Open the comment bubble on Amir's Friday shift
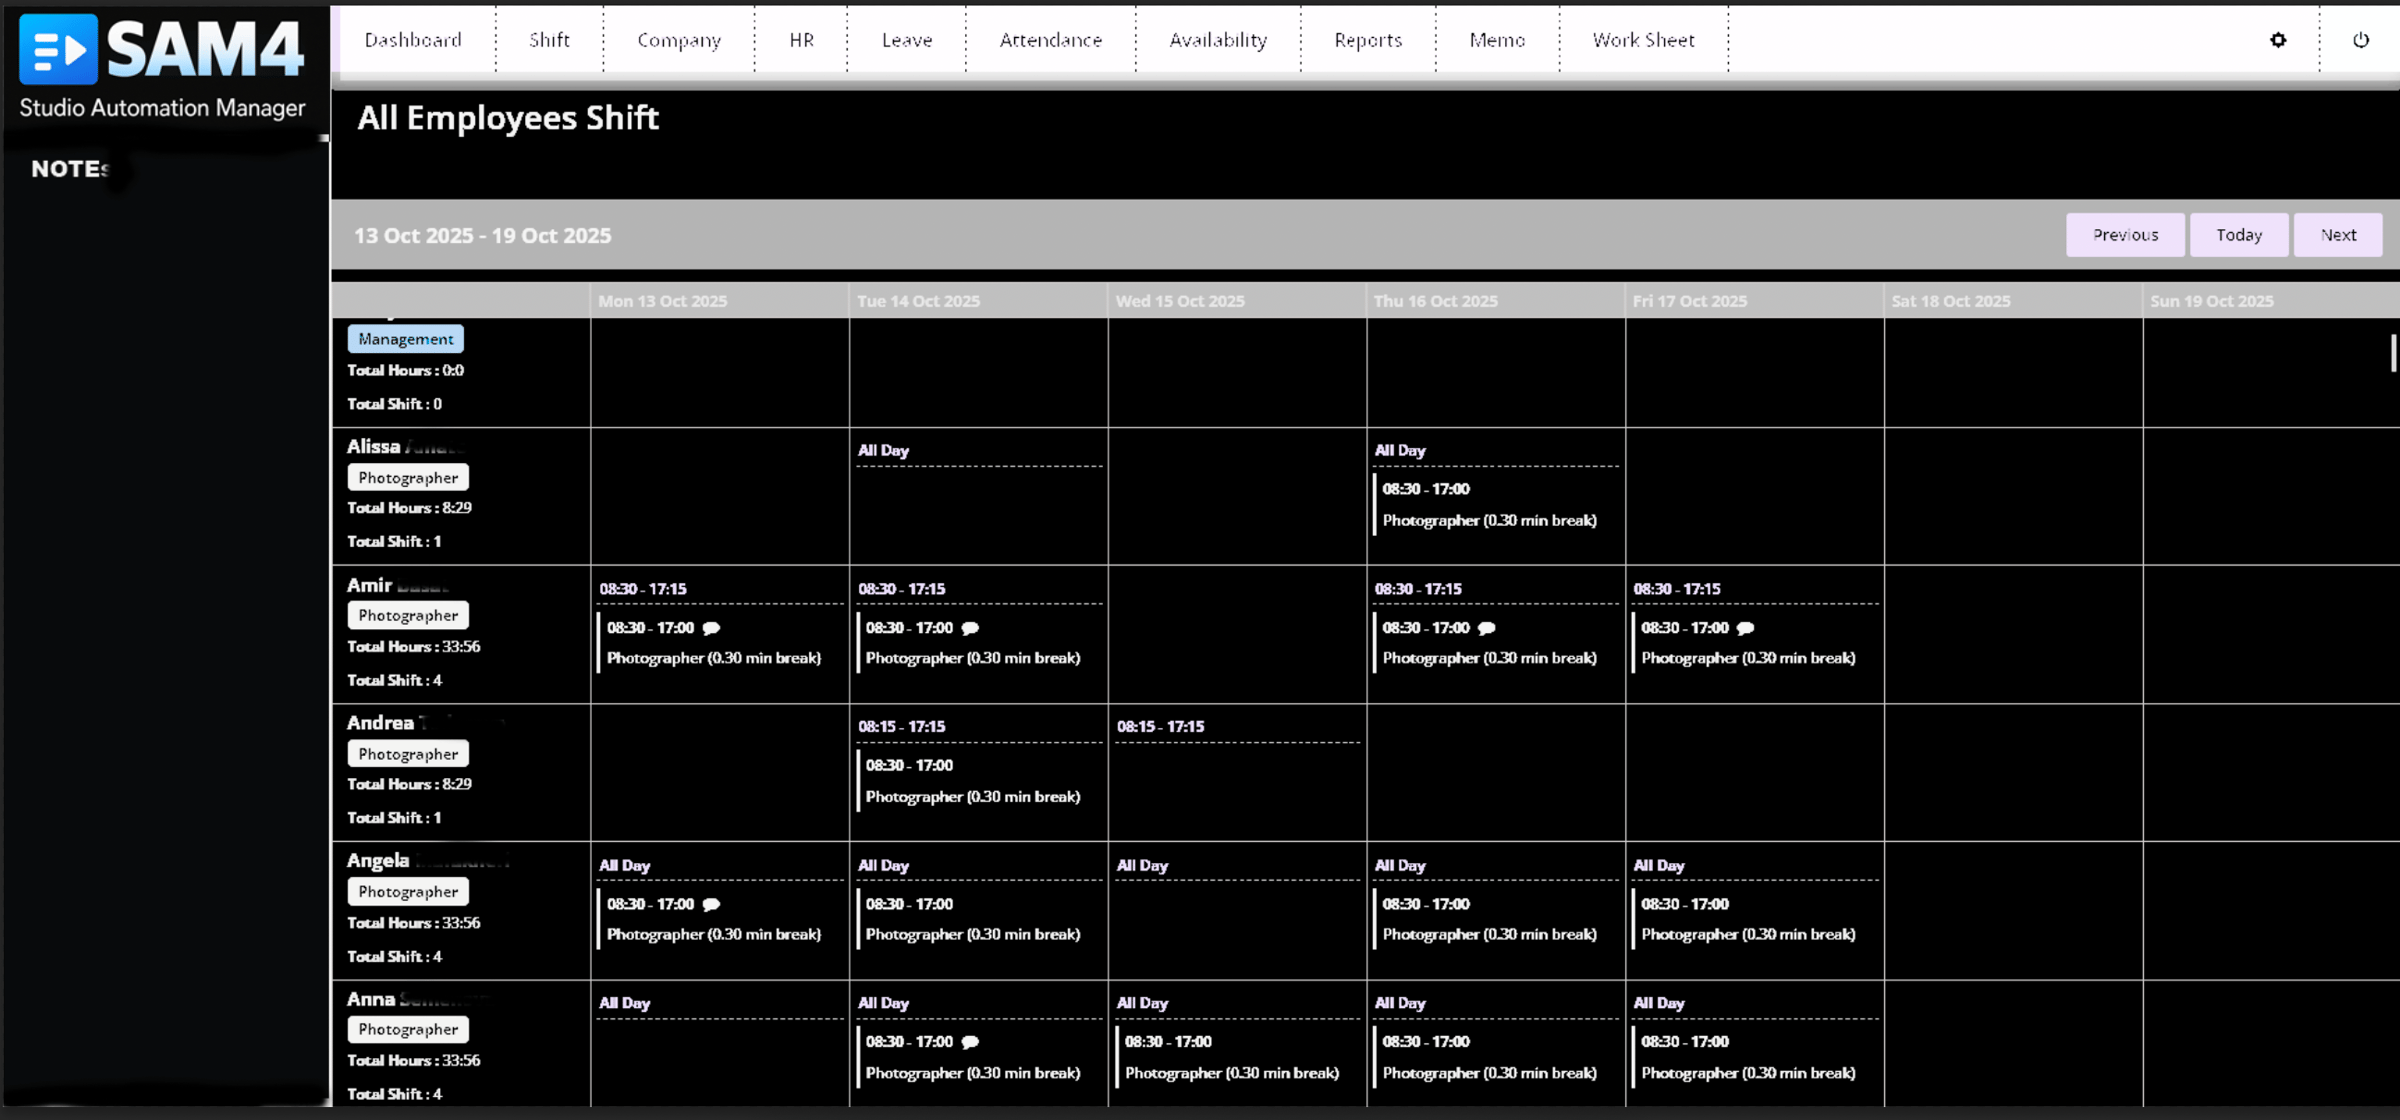 pyautogui.click(x=1745, y=628)
